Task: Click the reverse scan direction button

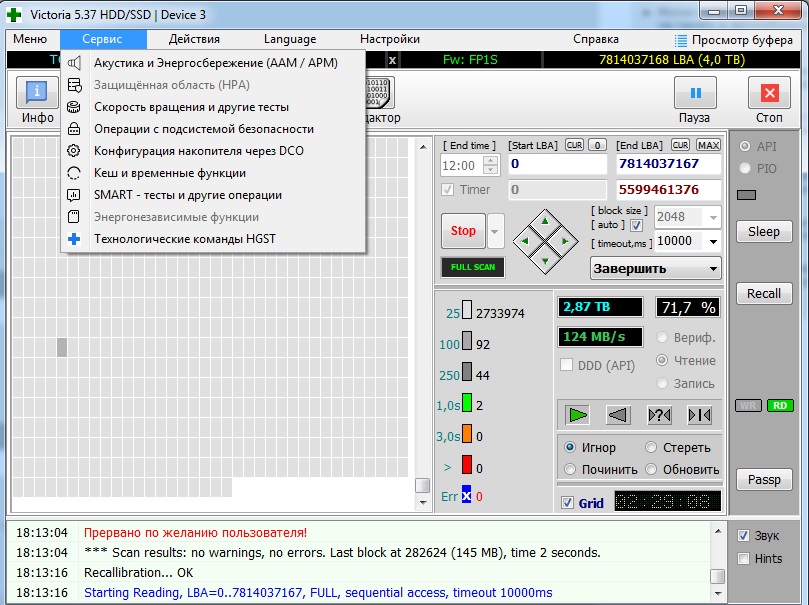Action: click(x=618, y=415)
